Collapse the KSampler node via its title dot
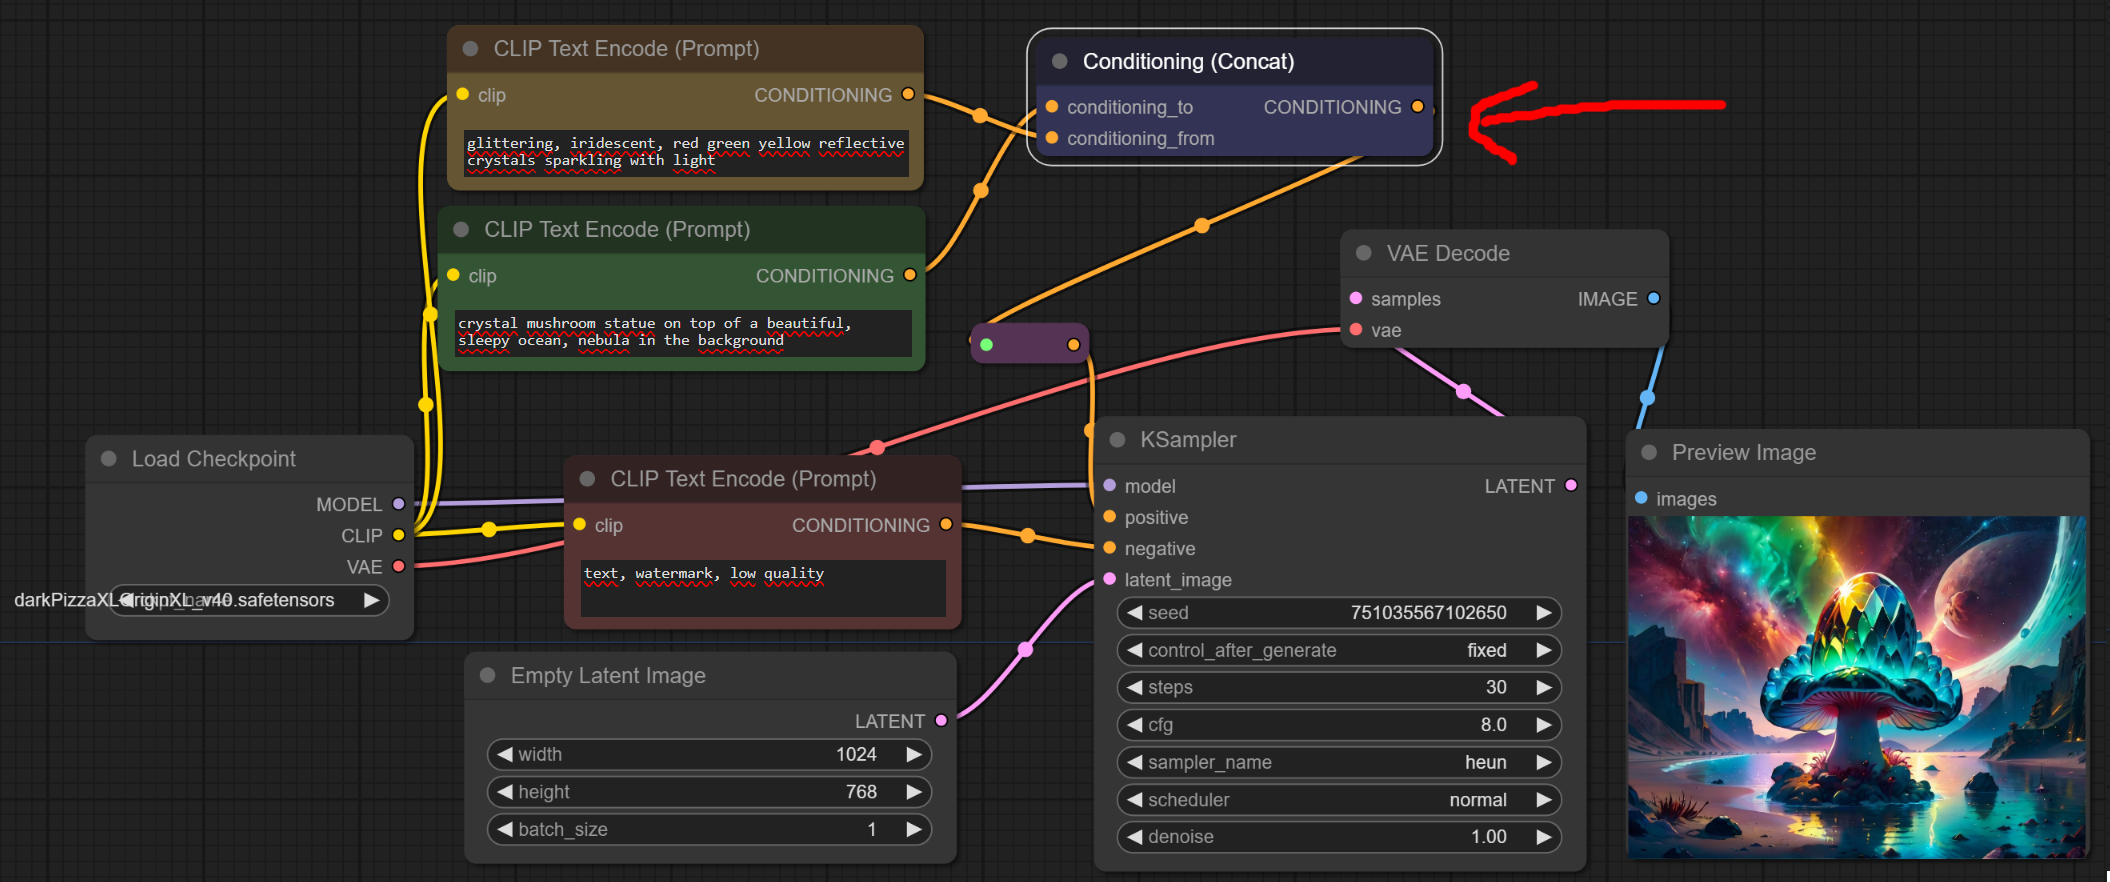 tap(1117, 440)
